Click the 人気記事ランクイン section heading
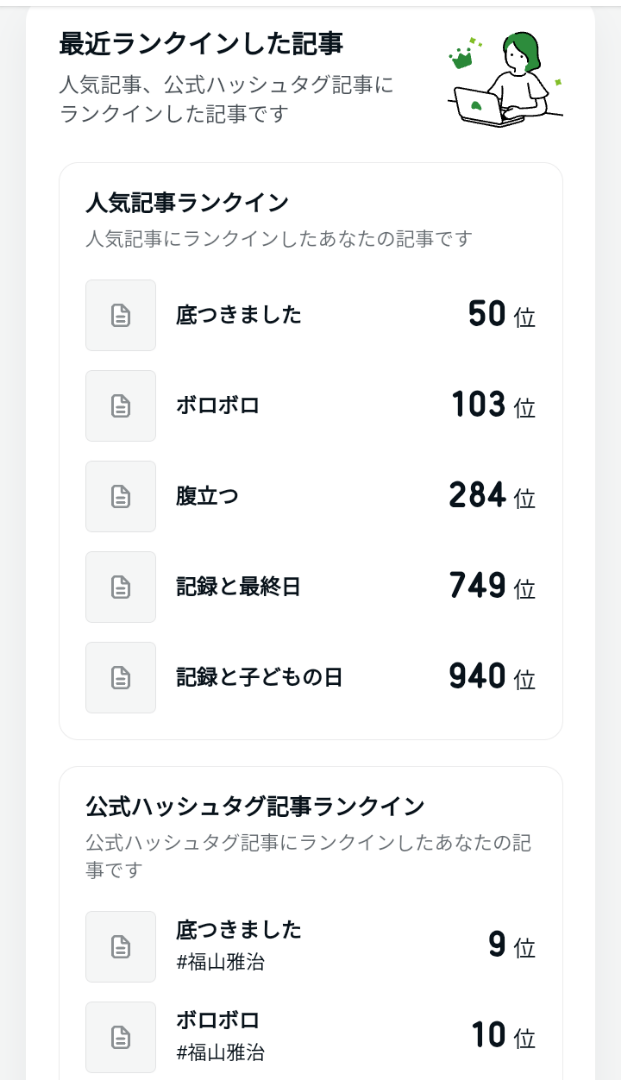The height and width of the screenshot is (1080, 621). 187,203
